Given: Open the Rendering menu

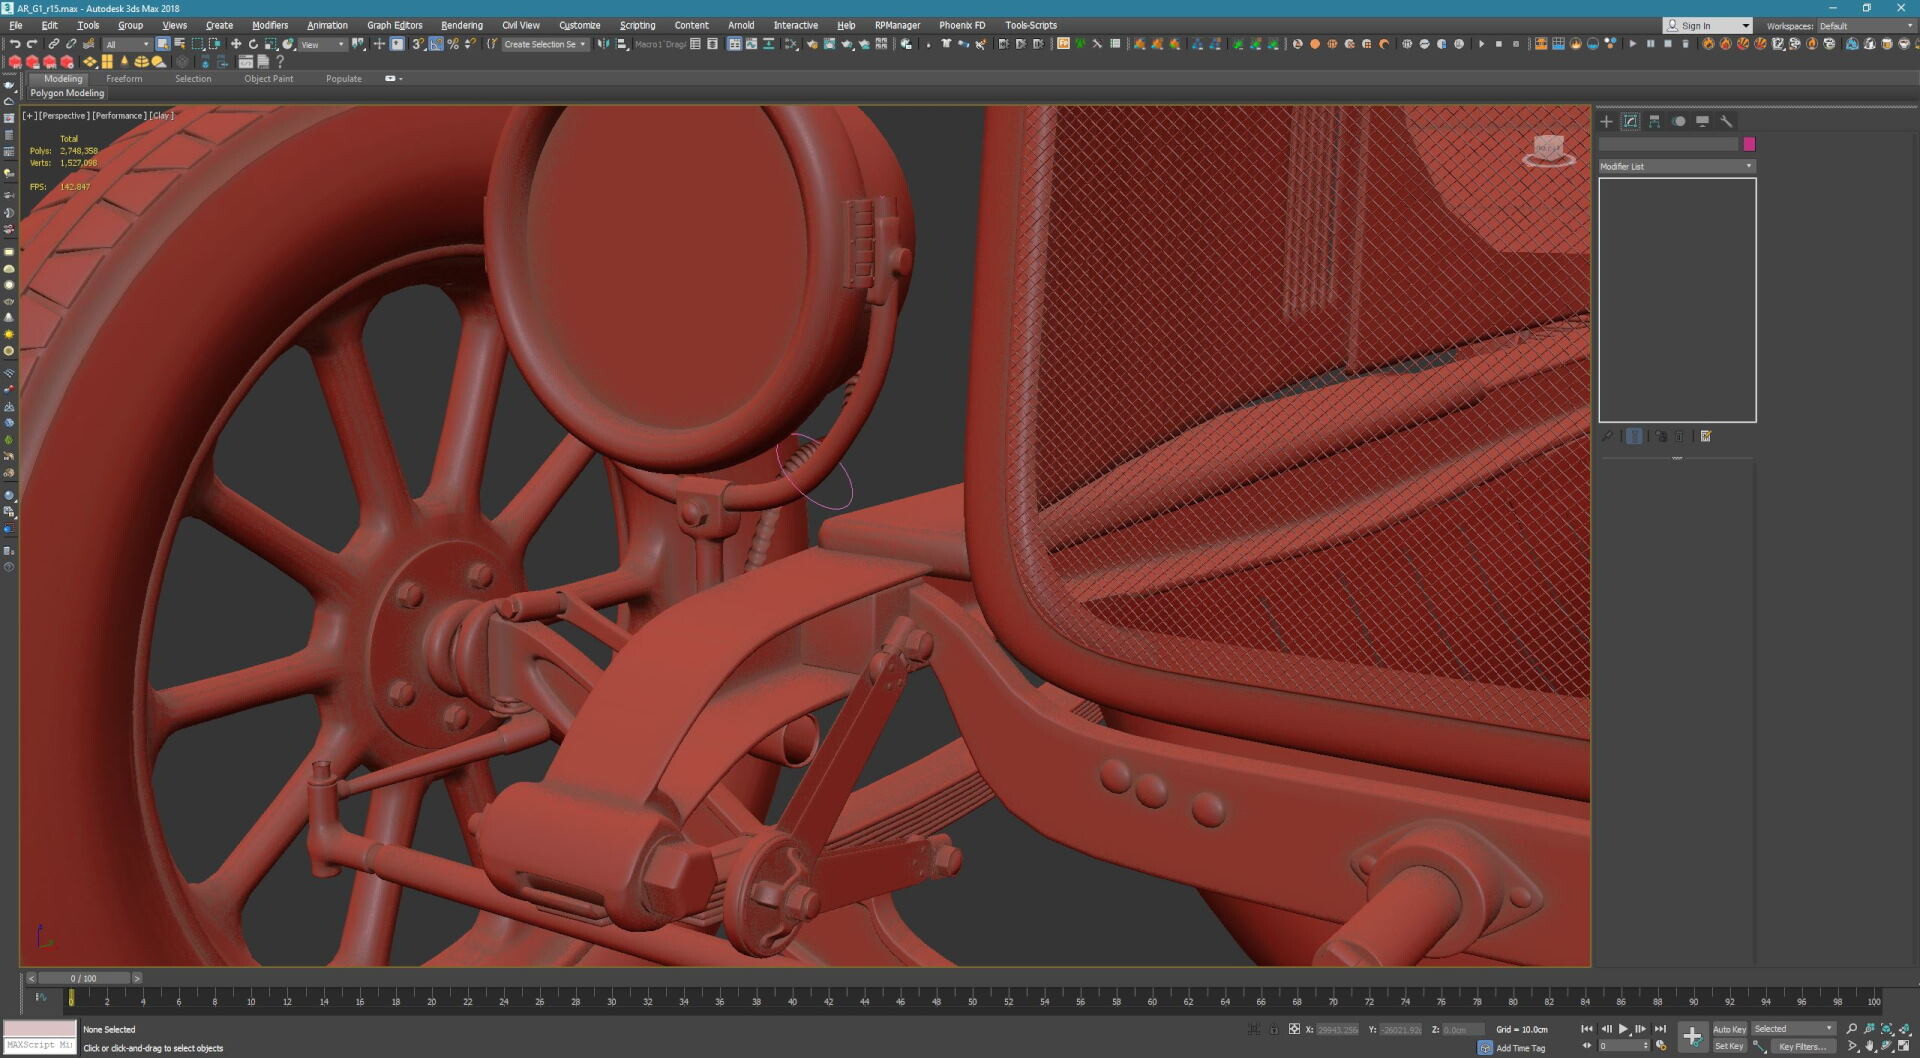Looking at the screenshot, I should coord(462,25).
